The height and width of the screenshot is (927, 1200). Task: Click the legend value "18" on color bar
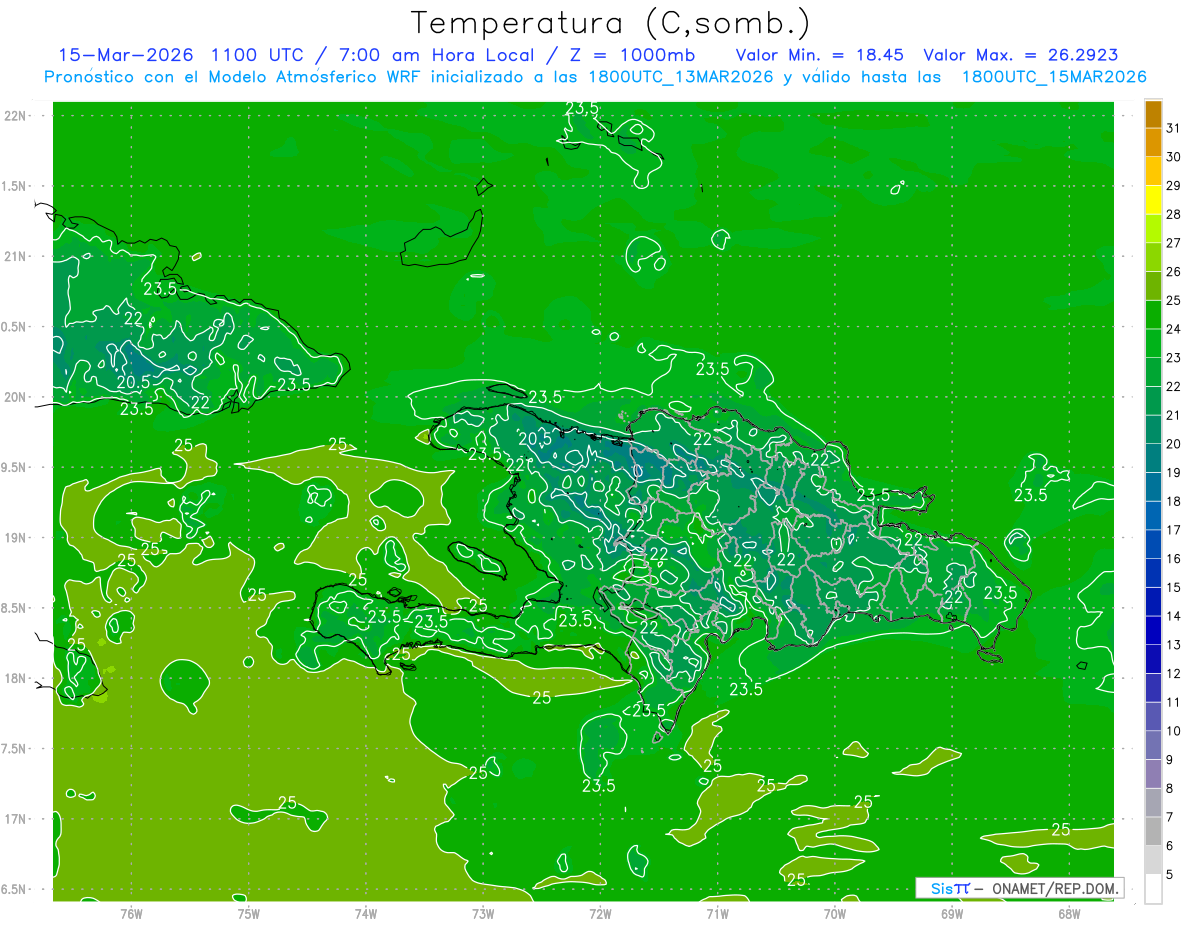[1173, 502]
